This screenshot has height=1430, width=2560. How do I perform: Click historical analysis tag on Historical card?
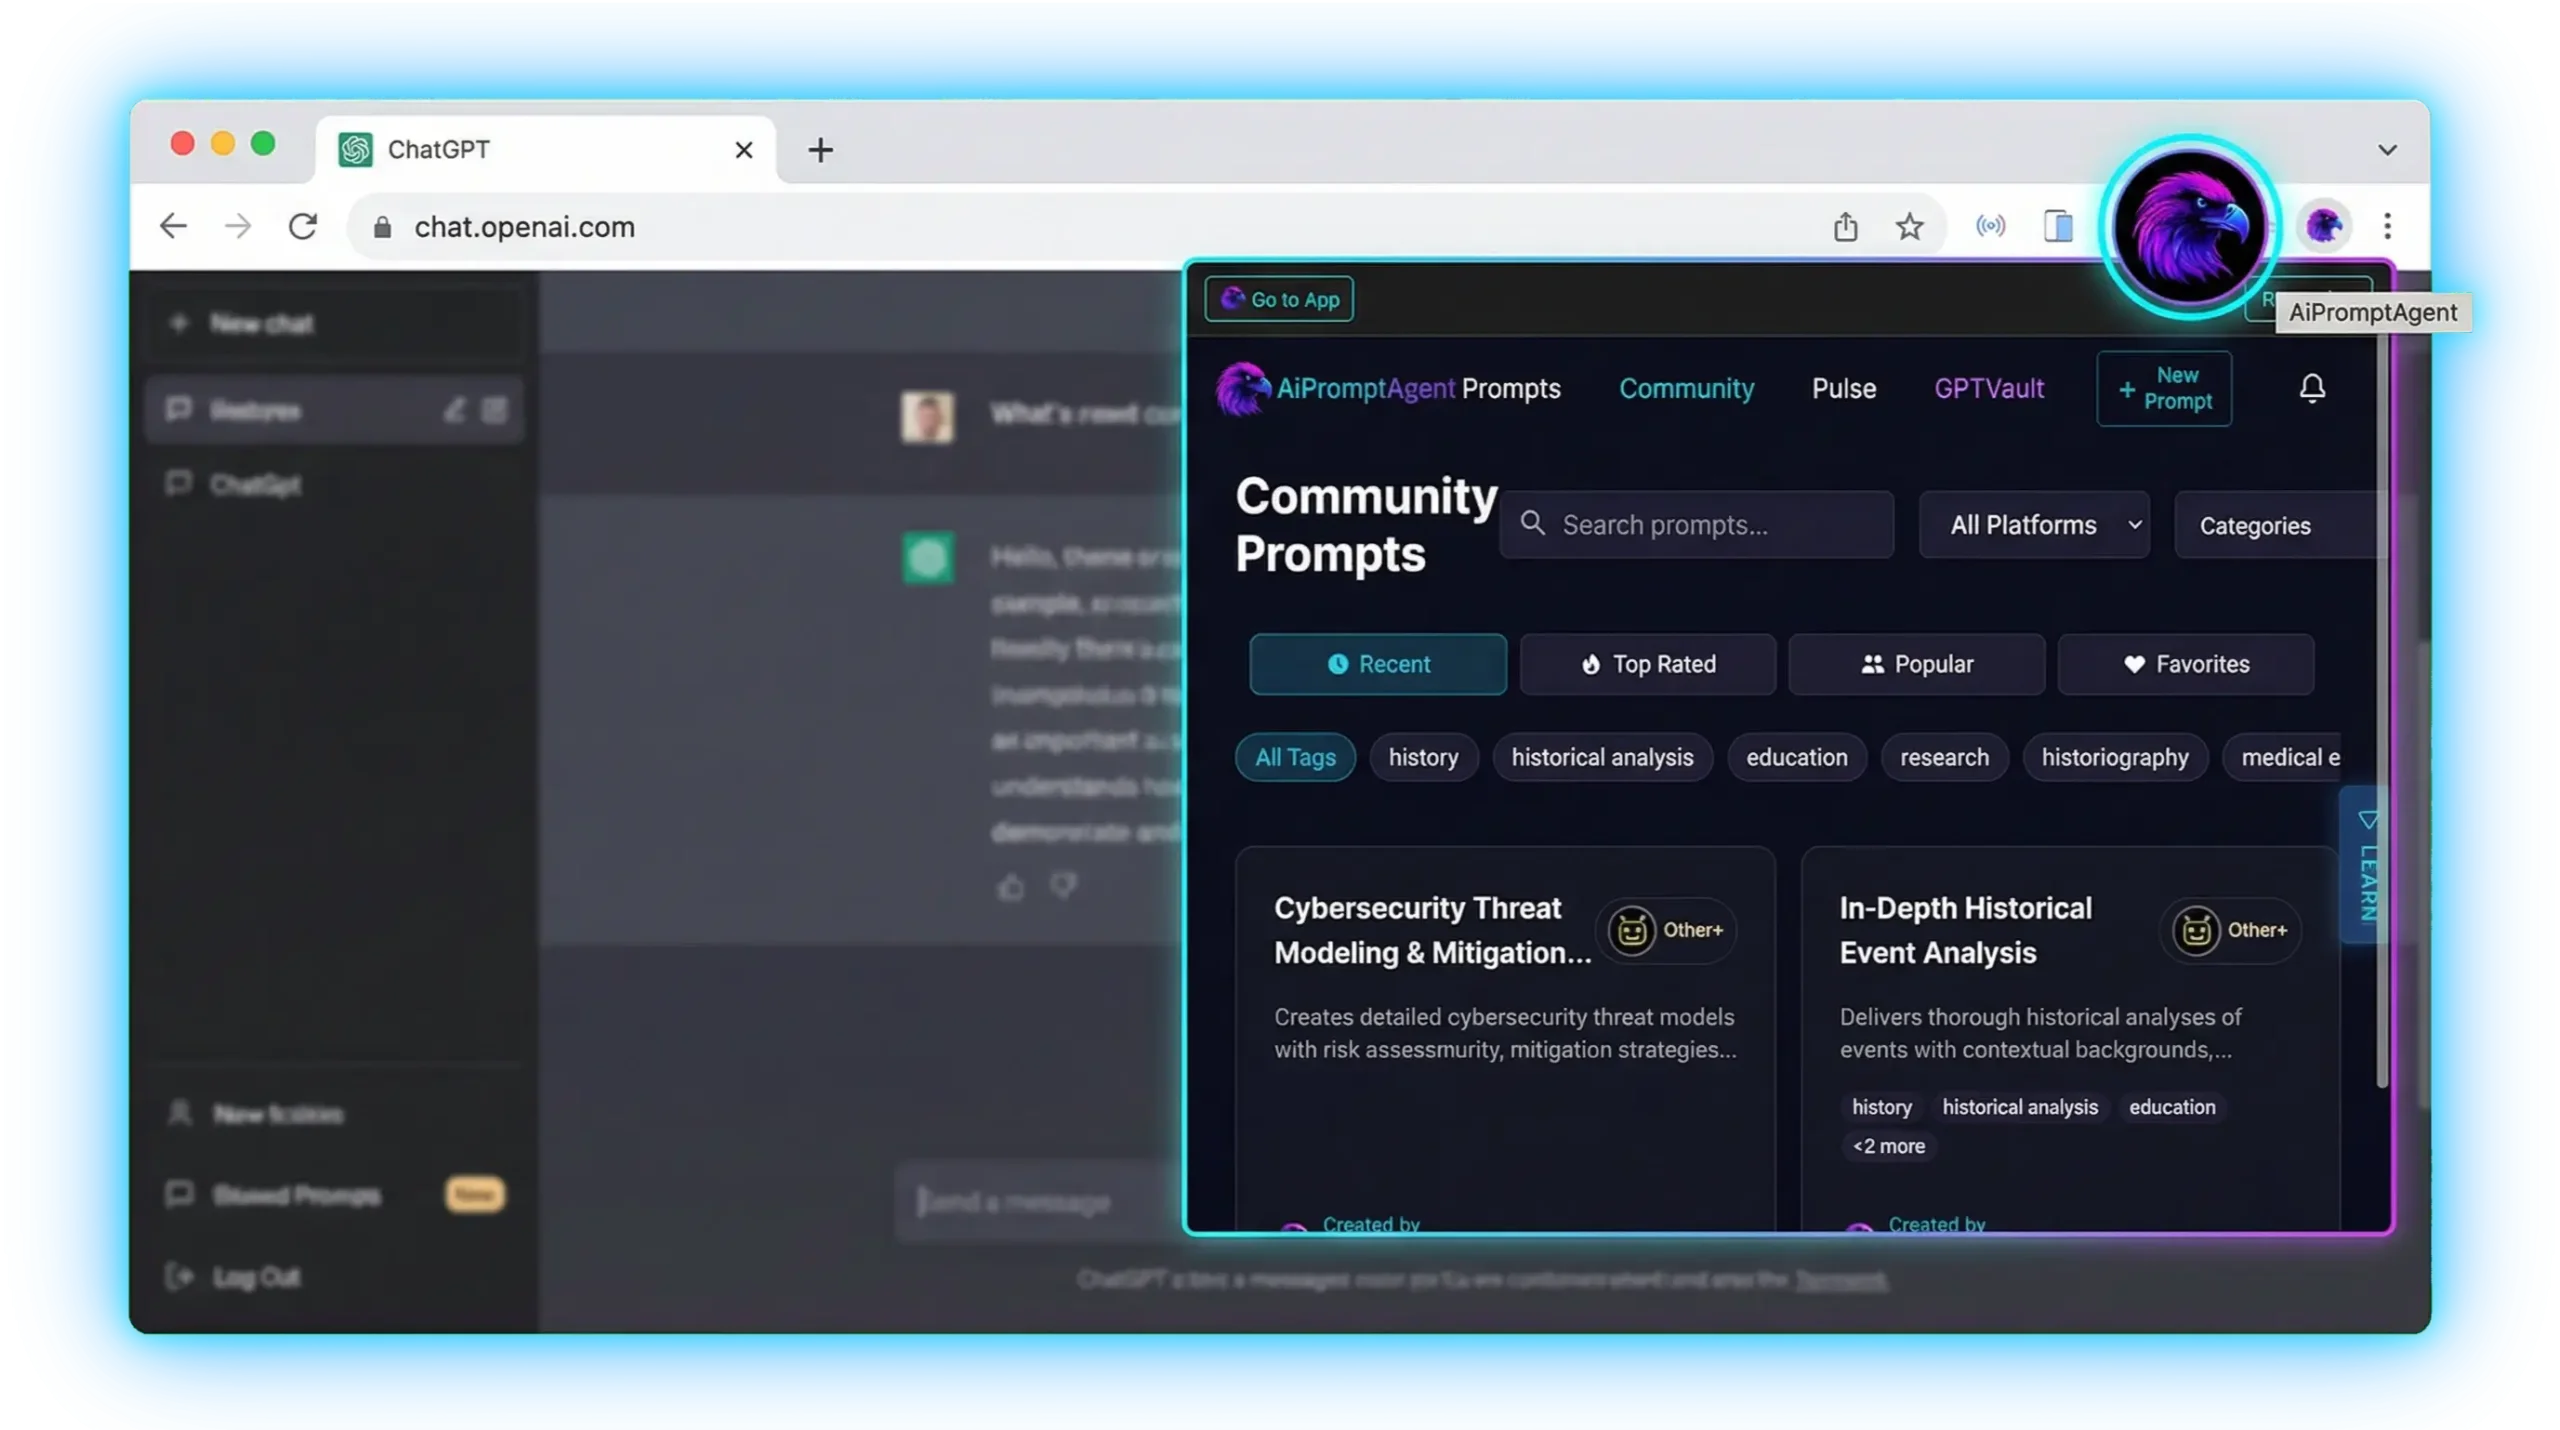click(2019, 1107)
